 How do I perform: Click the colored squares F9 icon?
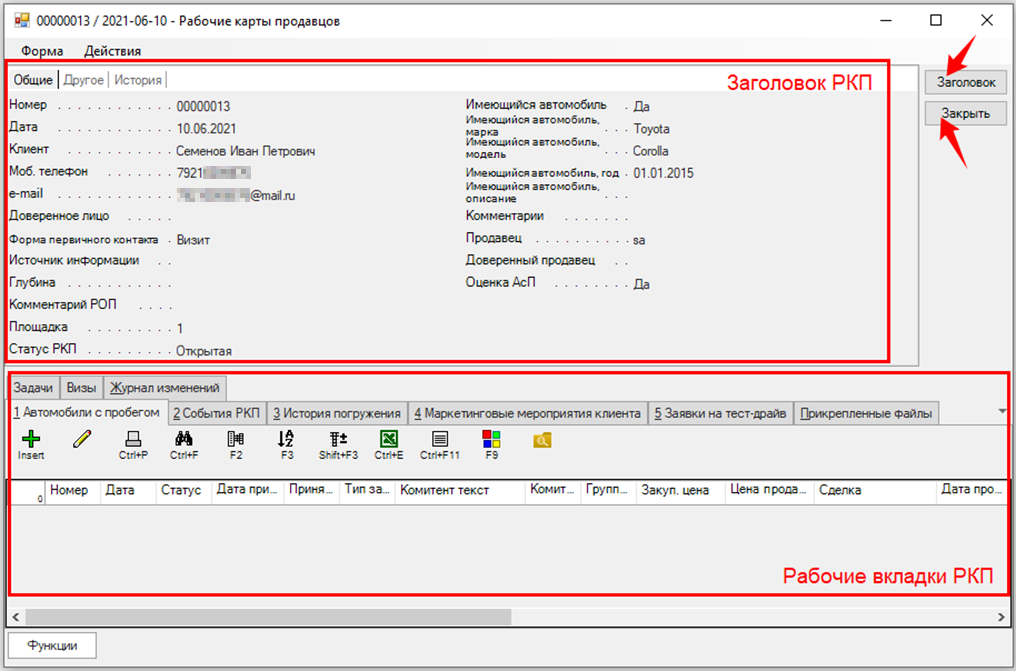[491, 439]
